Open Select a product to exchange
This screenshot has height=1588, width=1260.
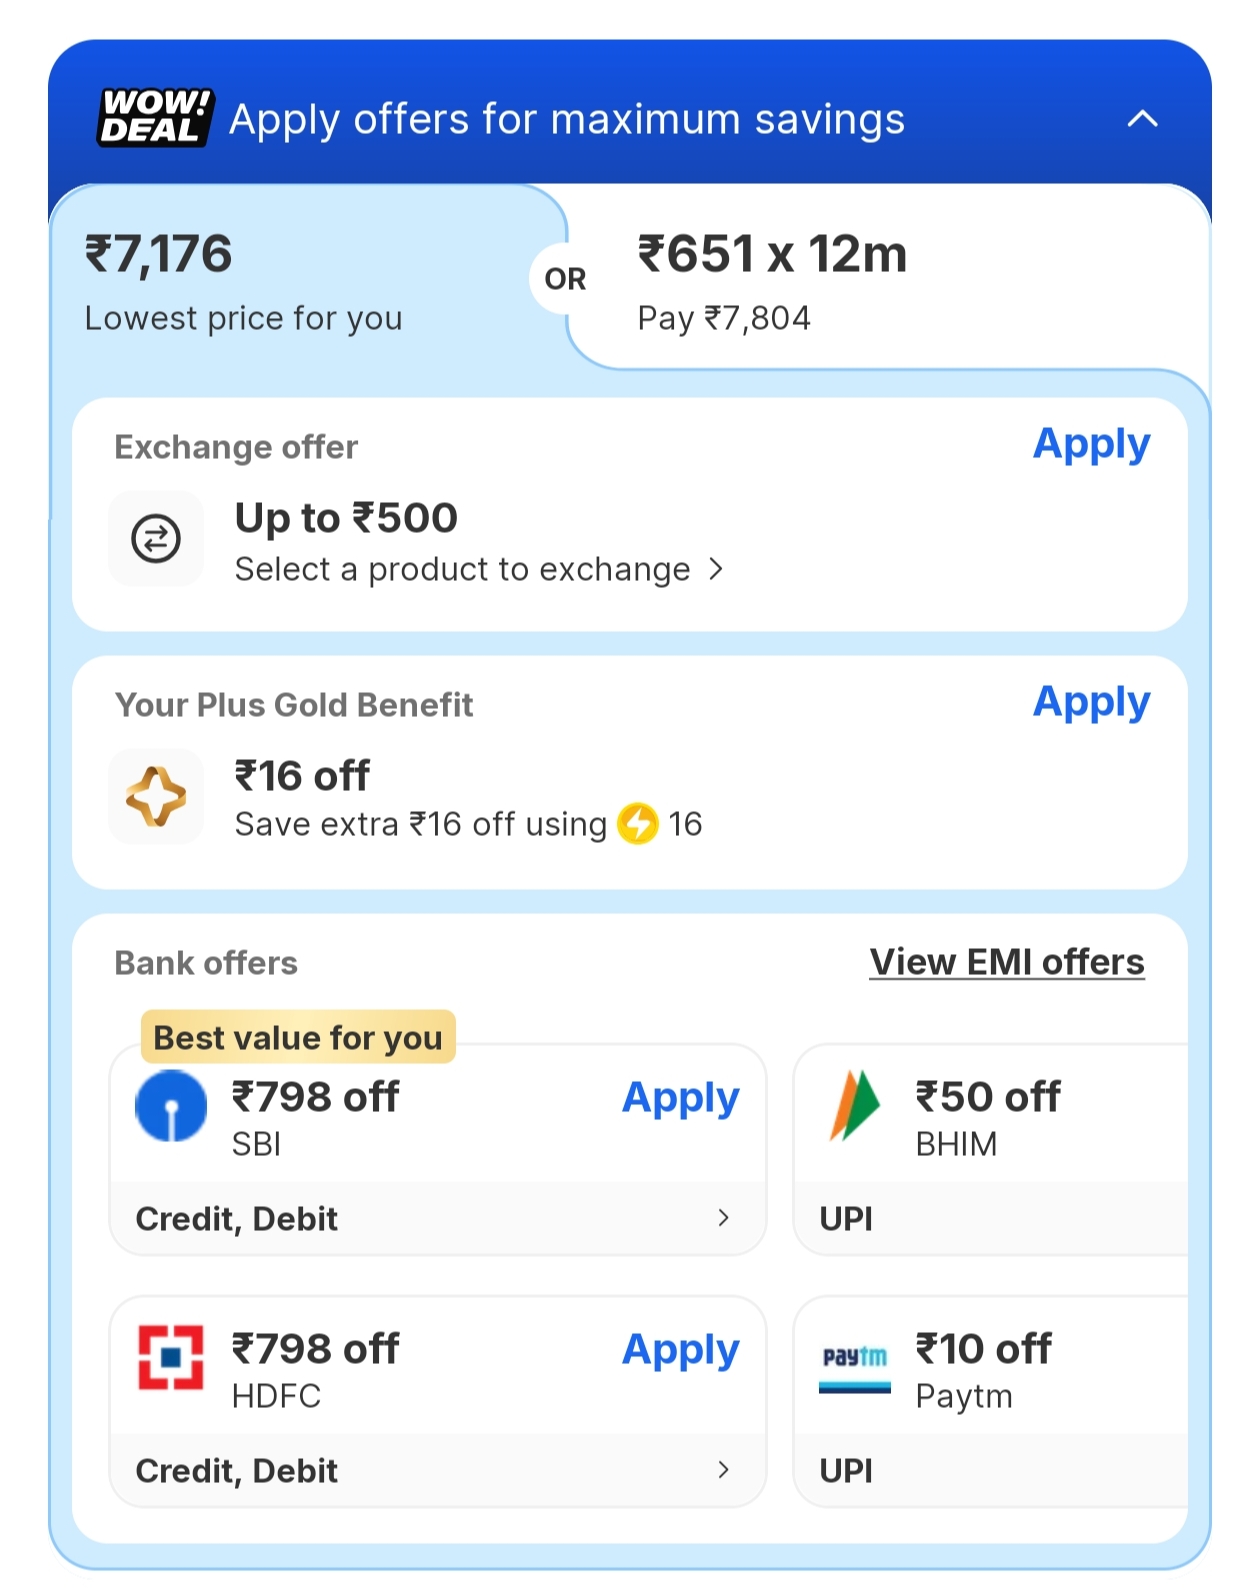478,570
